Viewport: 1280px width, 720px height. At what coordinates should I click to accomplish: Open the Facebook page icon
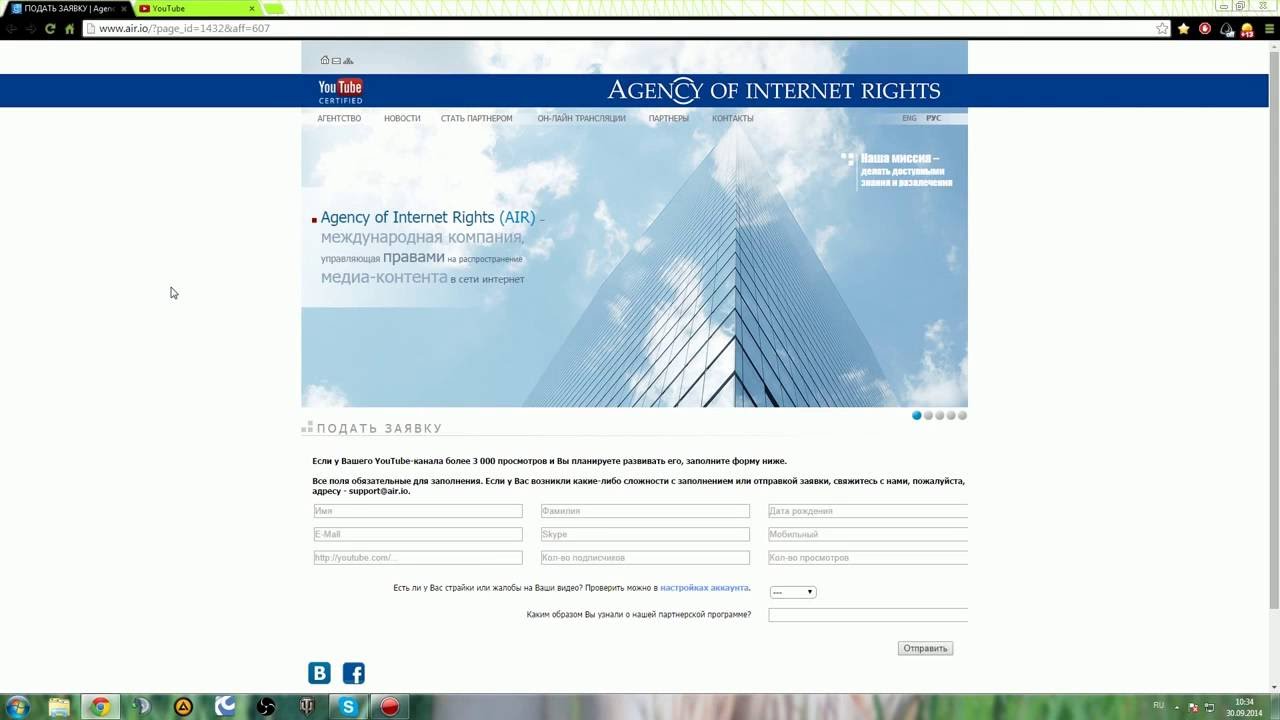354,673
